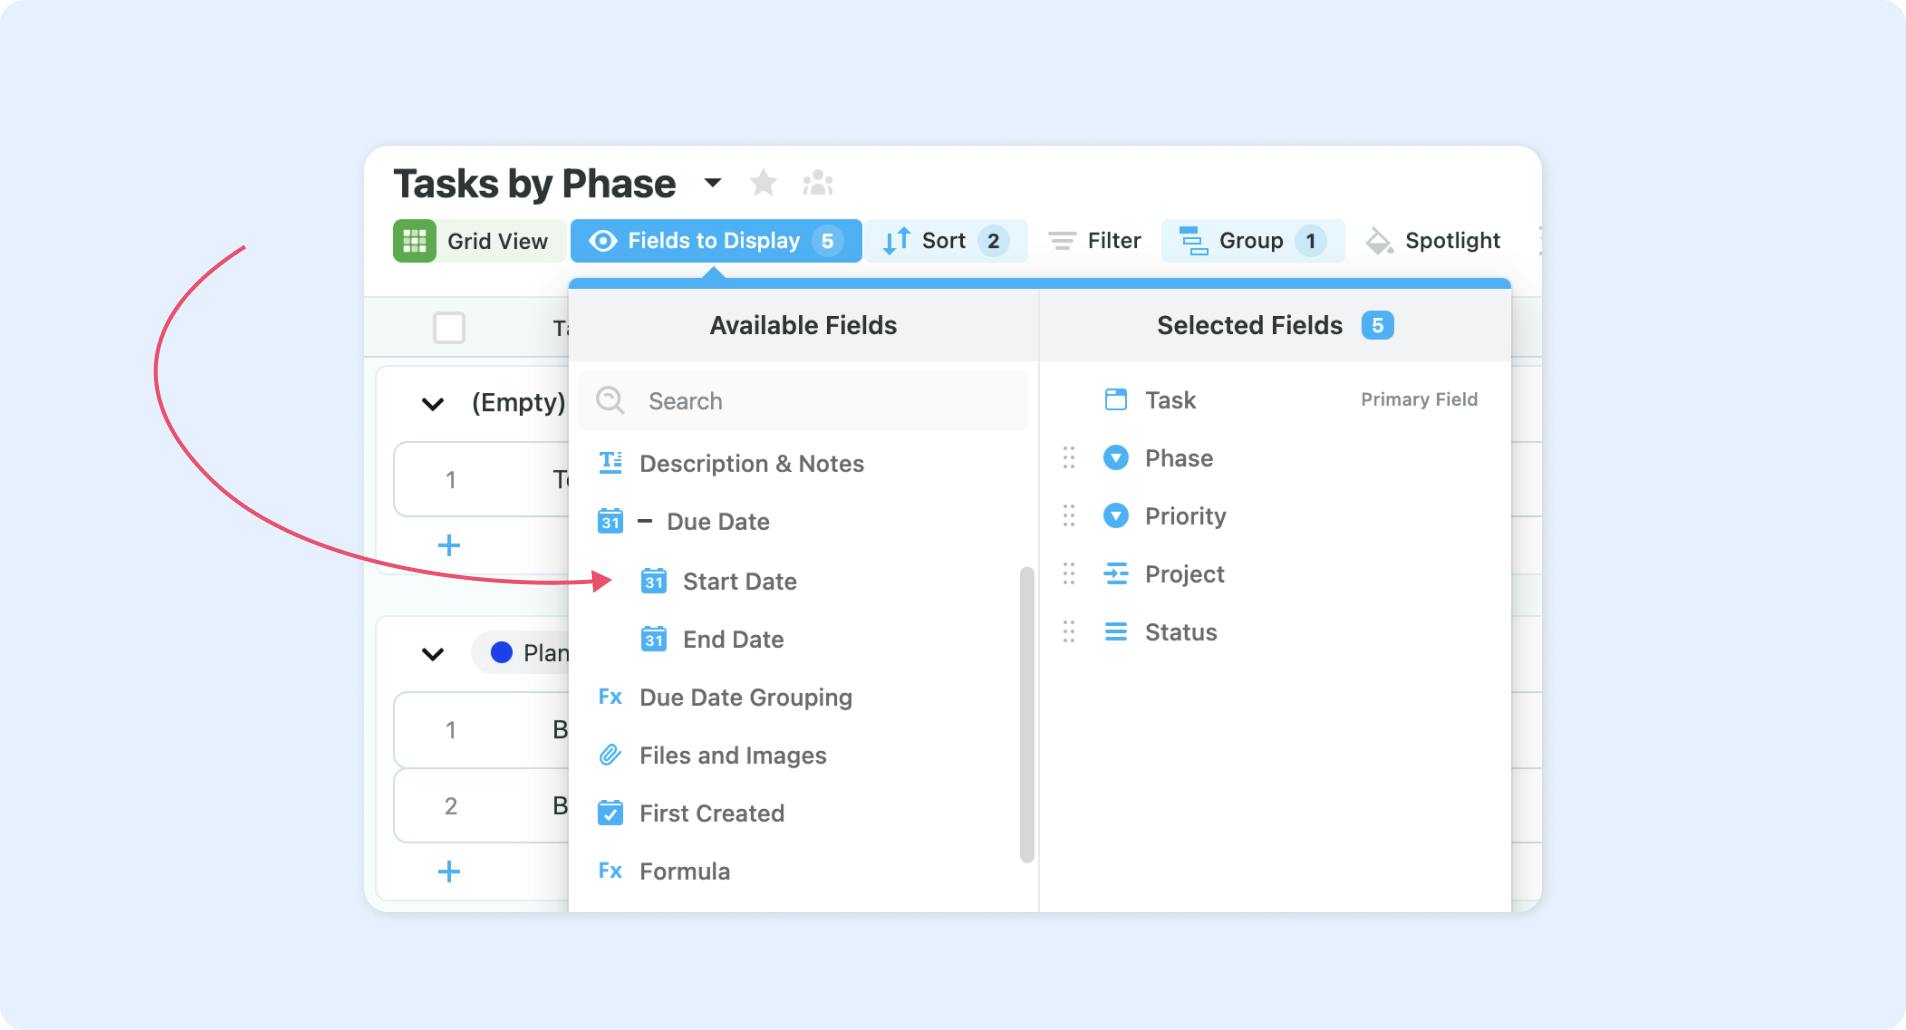Open the collaborators people icon
This screenshot has width=1906, height=1030.
(817, 183)
